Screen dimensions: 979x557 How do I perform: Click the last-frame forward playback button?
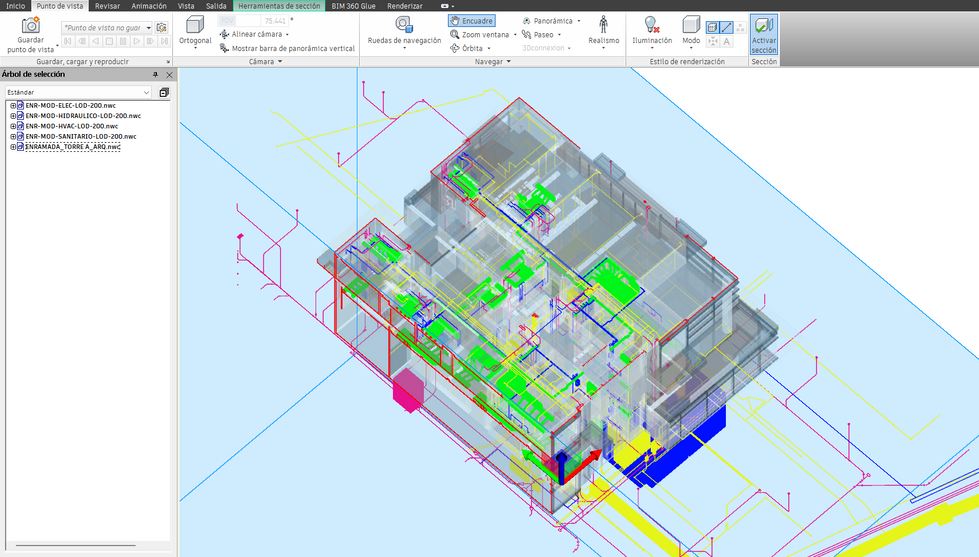pos(164,41)
